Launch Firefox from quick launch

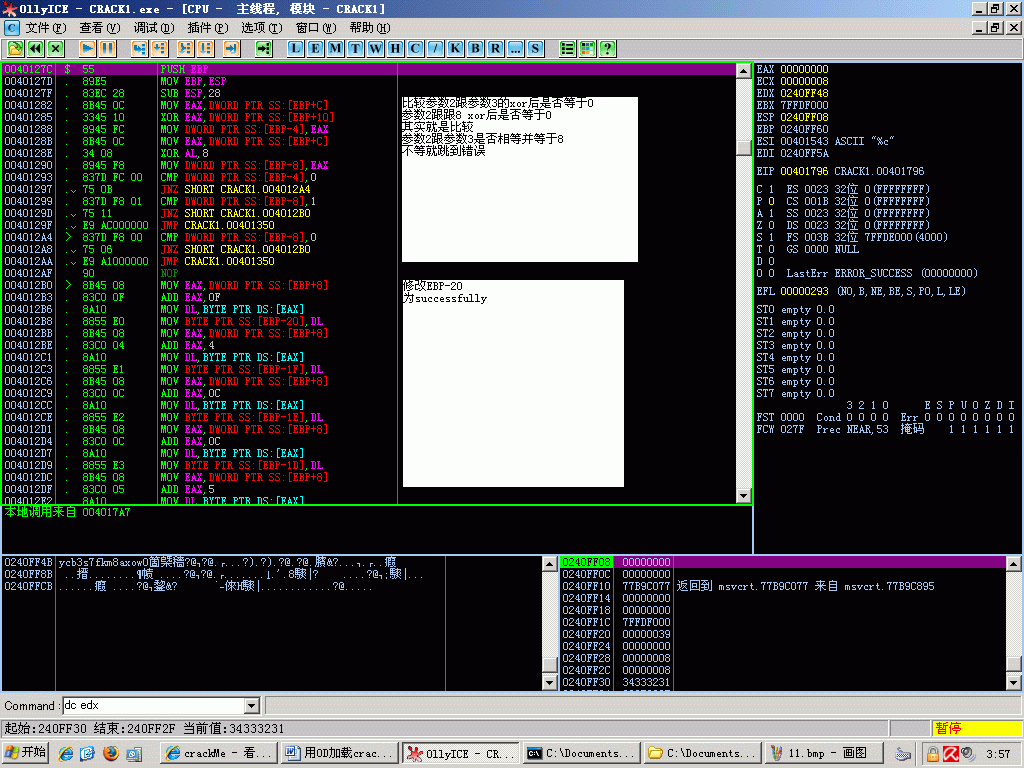click(x=110, y=754)
